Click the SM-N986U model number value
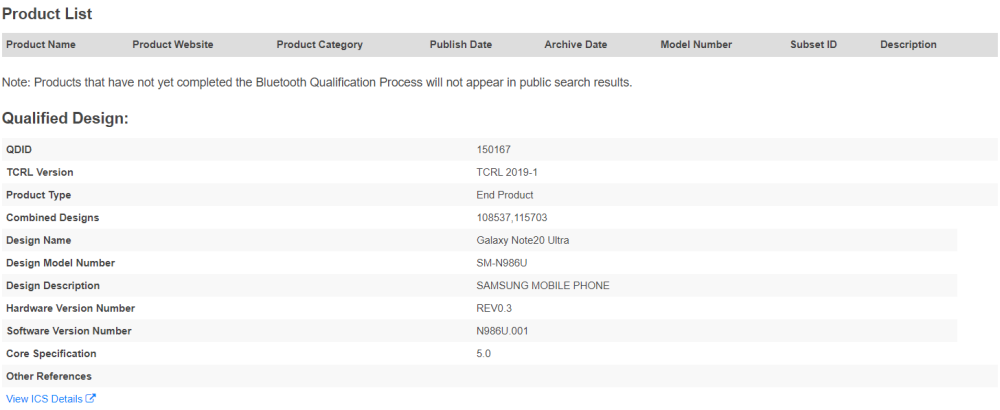Screen dimensions: 1000x410 (504, 263)
